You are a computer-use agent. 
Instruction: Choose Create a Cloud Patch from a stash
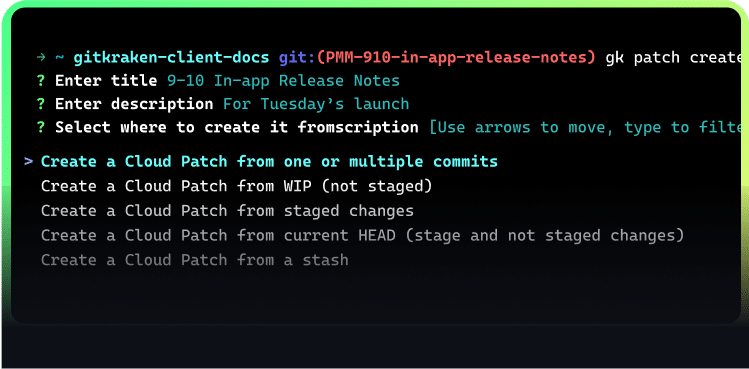pyautogui.click(x=195, y=260)
